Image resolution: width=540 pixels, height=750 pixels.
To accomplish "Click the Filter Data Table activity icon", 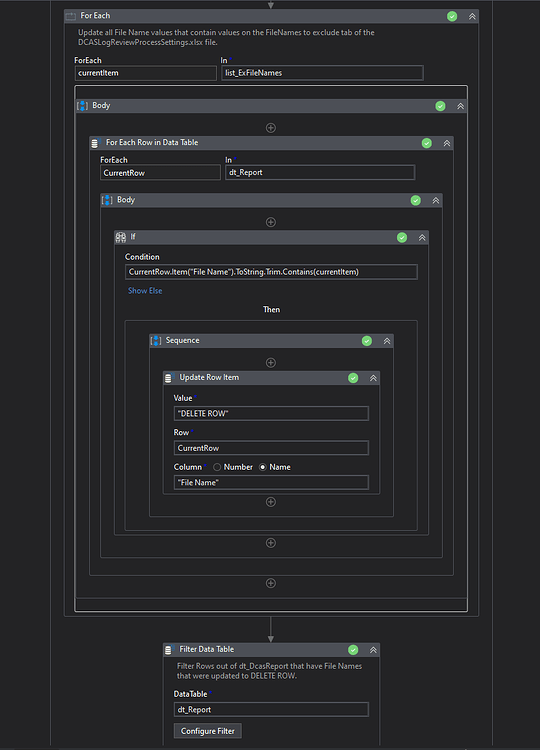I will pos(168,650).
